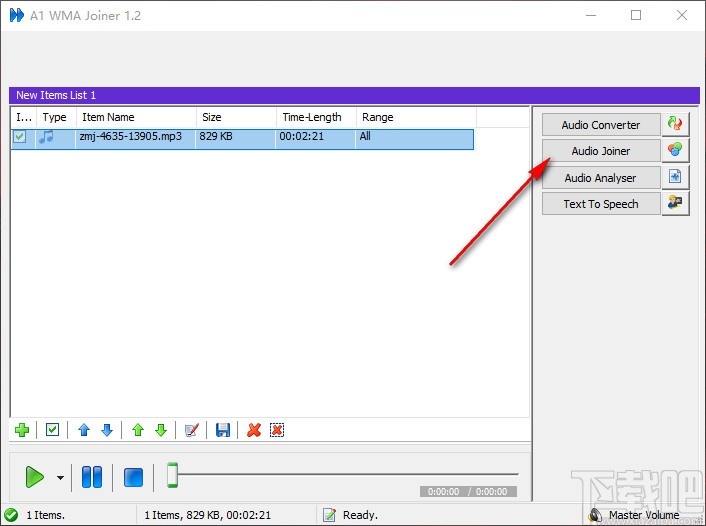
Task: Move item up with green up arrow
Action: (x=138, y=430)
